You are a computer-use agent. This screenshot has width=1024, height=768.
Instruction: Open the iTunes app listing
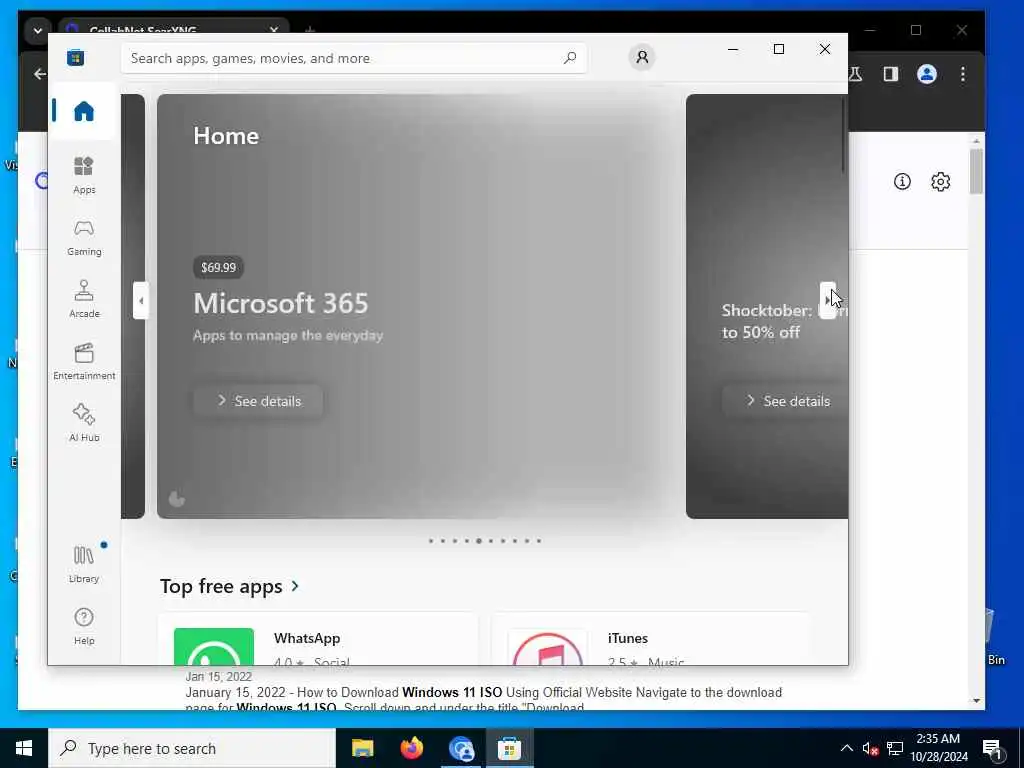point(650,639)
